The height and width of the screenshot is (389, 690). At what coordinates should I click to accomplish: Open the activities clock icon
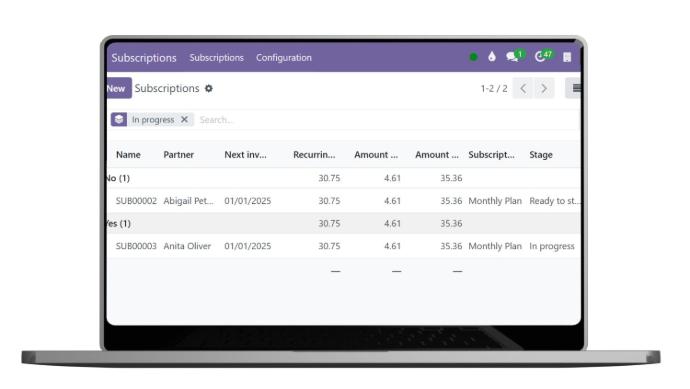[x=540, y=57]
